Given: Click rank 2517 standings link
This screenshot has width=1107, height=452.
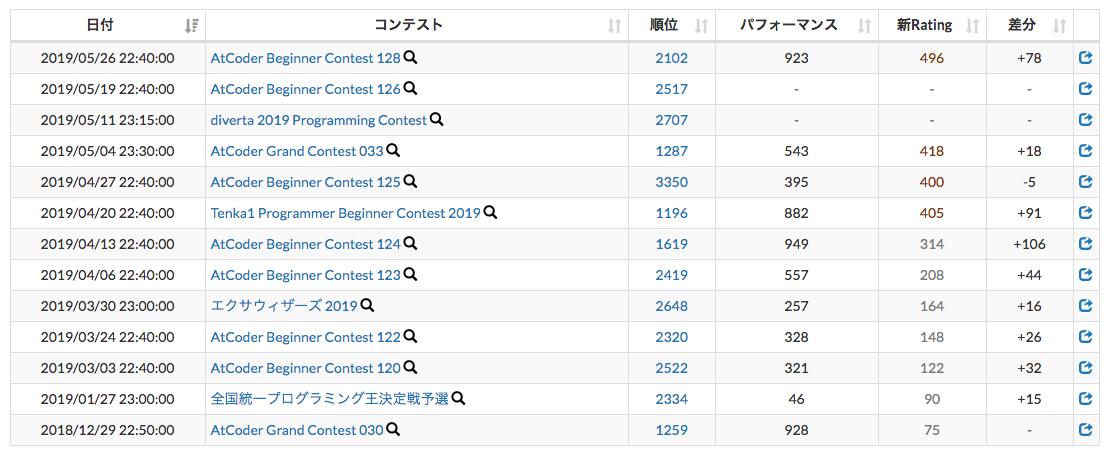Looking at the screenshot, I should point(671,90).
